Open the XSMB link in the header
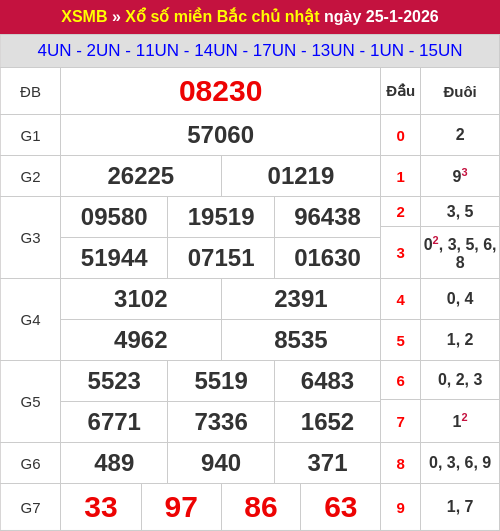The height and width of the screenshot is (531, 500). pyautogui.click(x=84, y=16)
